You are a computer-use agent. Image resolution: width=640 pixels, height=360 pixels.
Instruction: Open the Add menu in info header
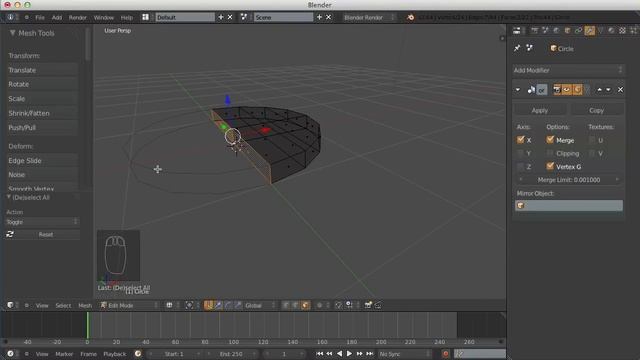[57, 18]
